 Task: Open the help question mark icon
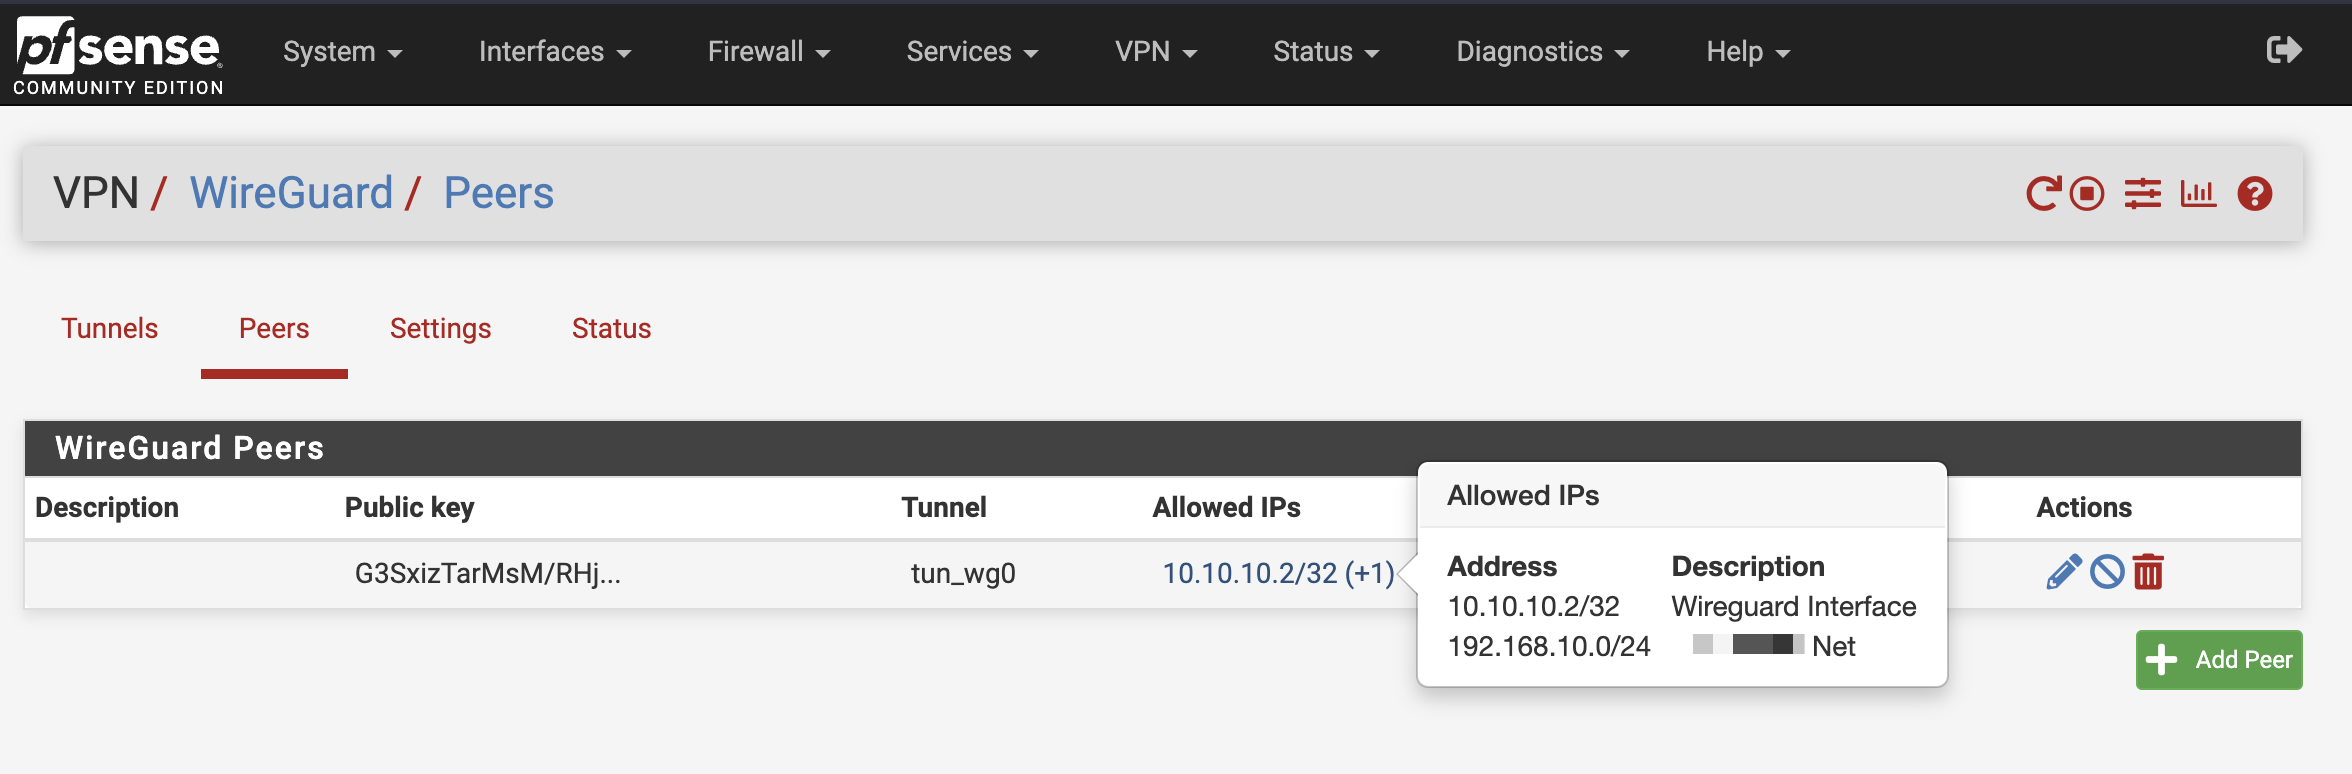[x=2254, y=193]
